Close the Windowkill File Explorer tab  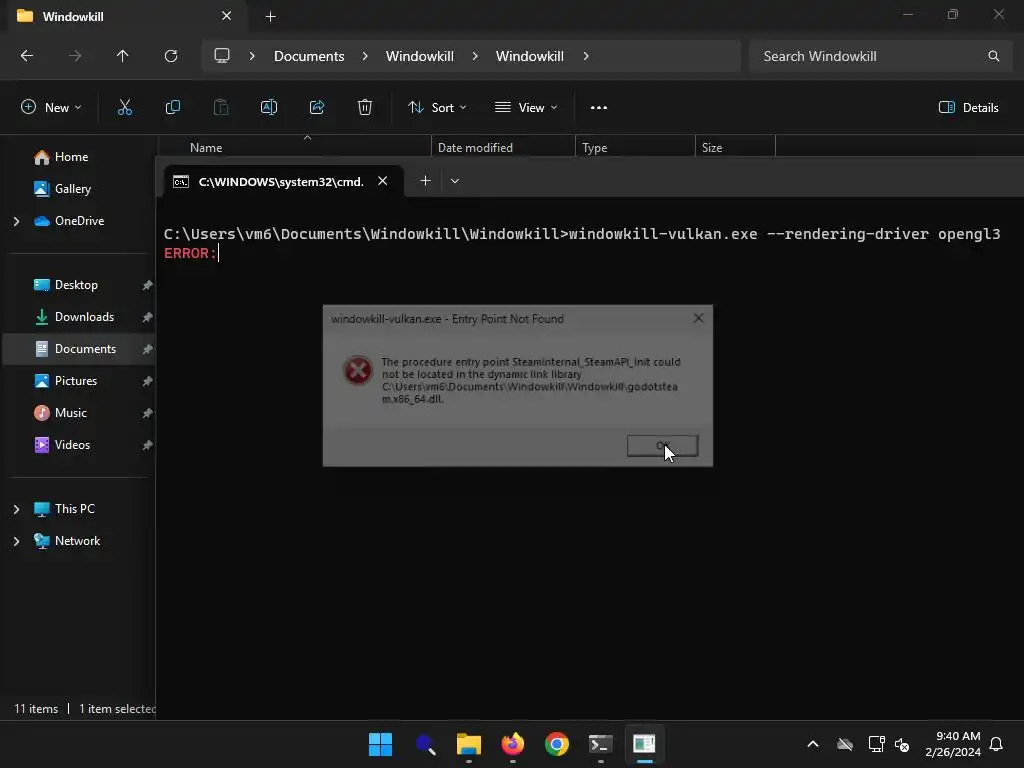coord(227,16)
